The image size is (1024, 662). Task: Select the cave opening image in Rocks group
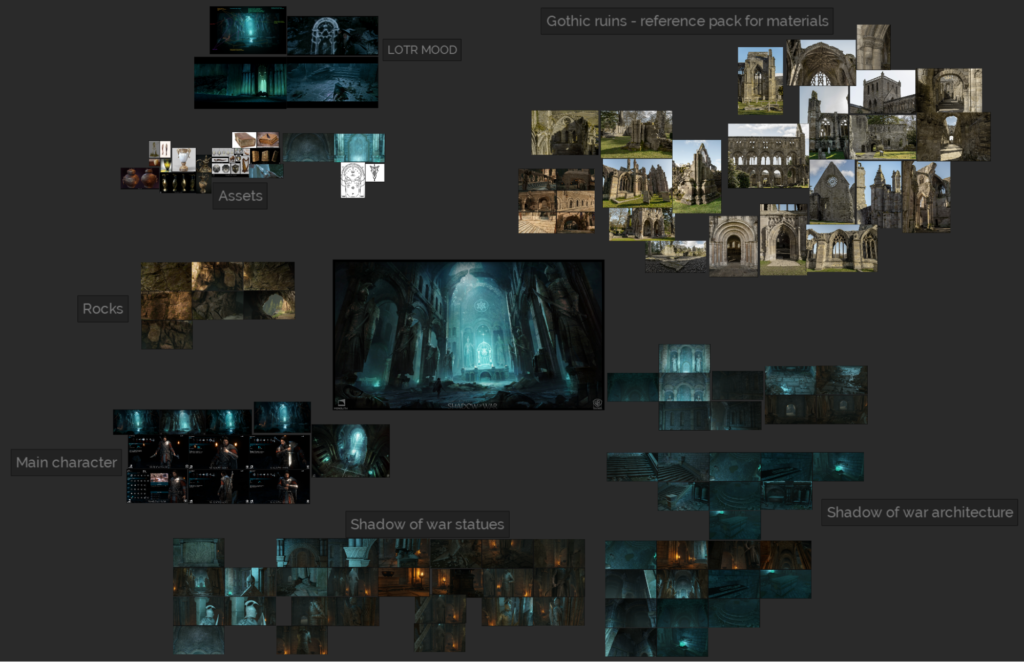click(269, 305)
